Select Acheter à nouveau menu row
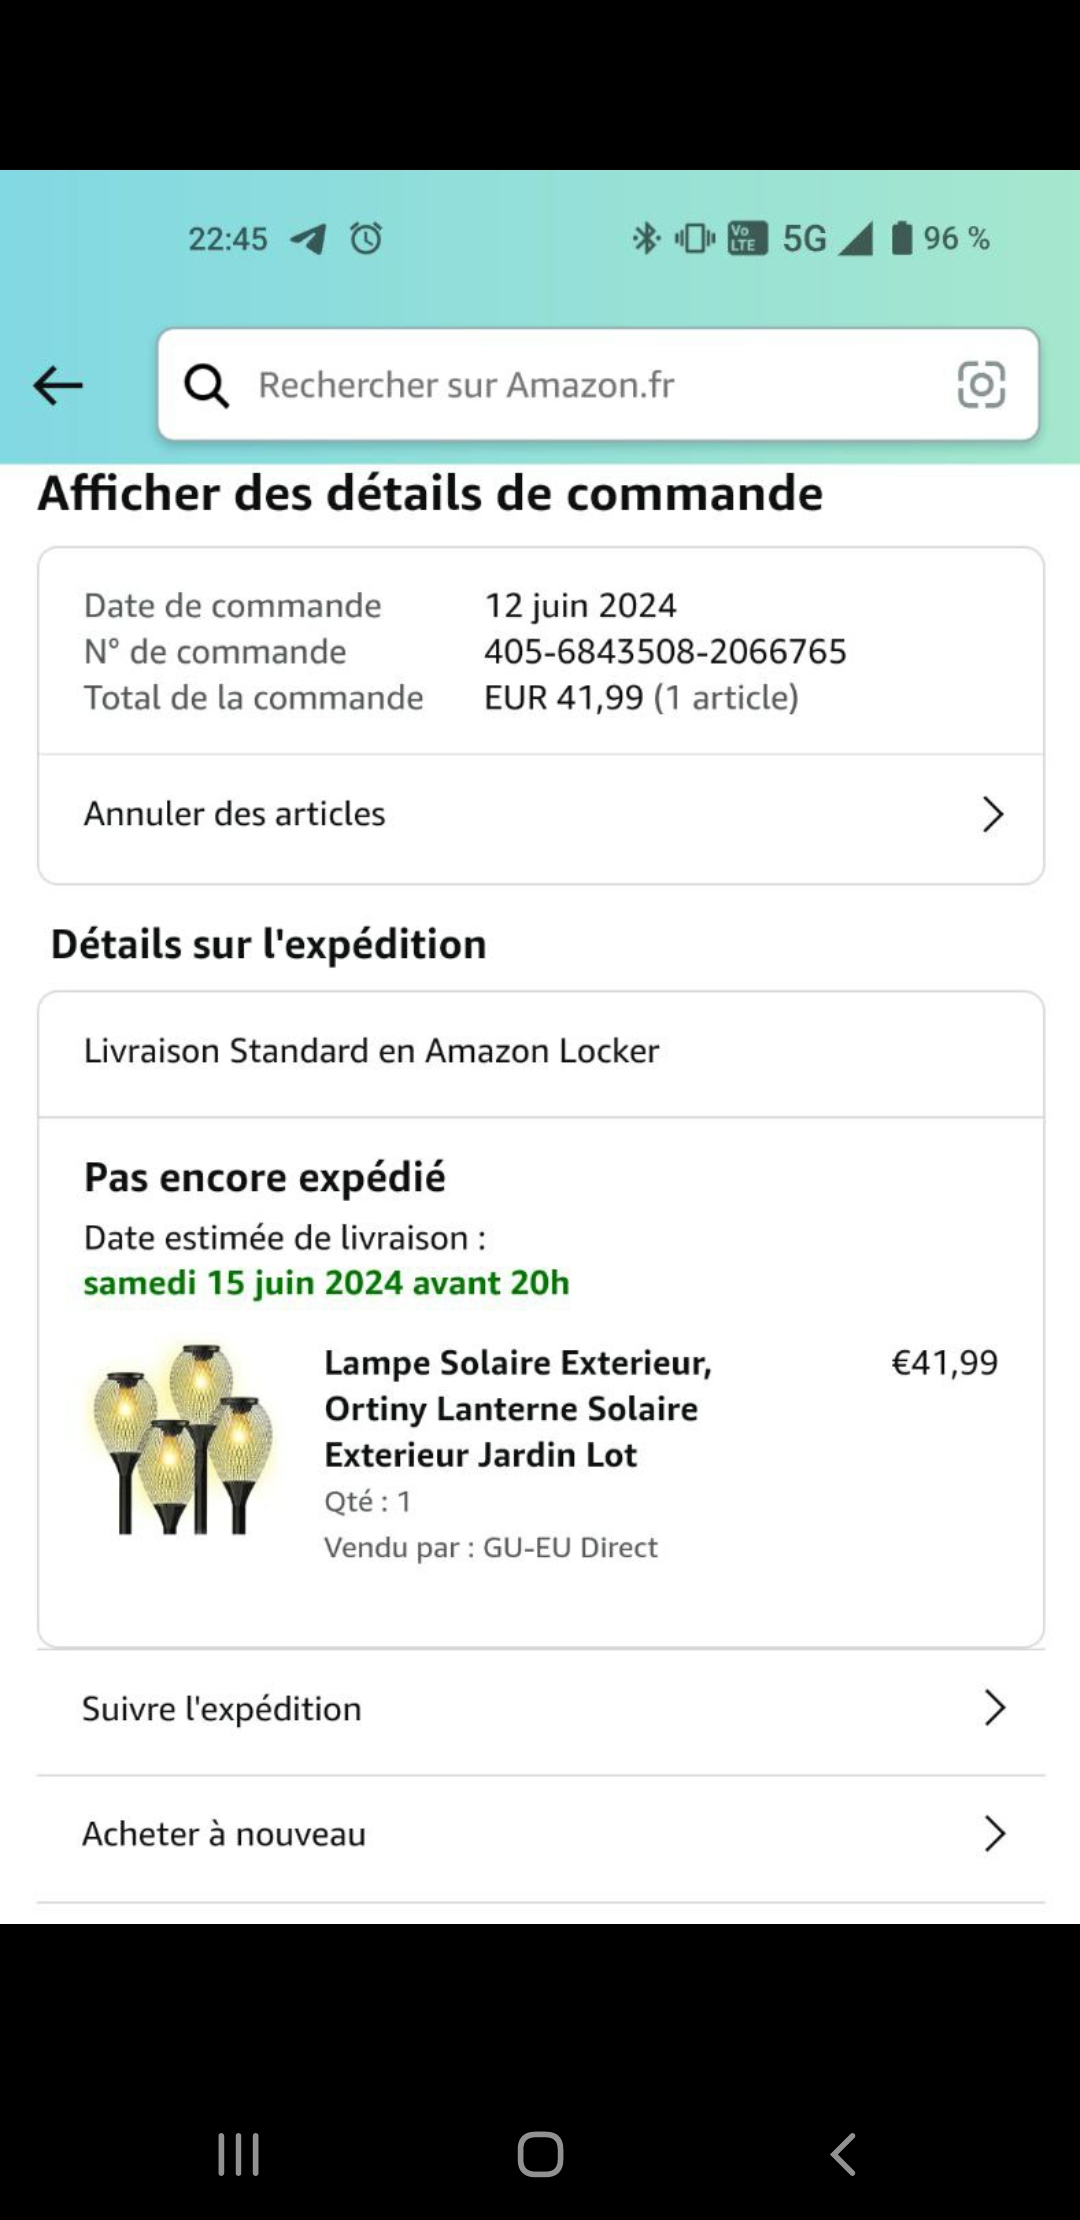The image size is (1080, 2220). 224,1834
